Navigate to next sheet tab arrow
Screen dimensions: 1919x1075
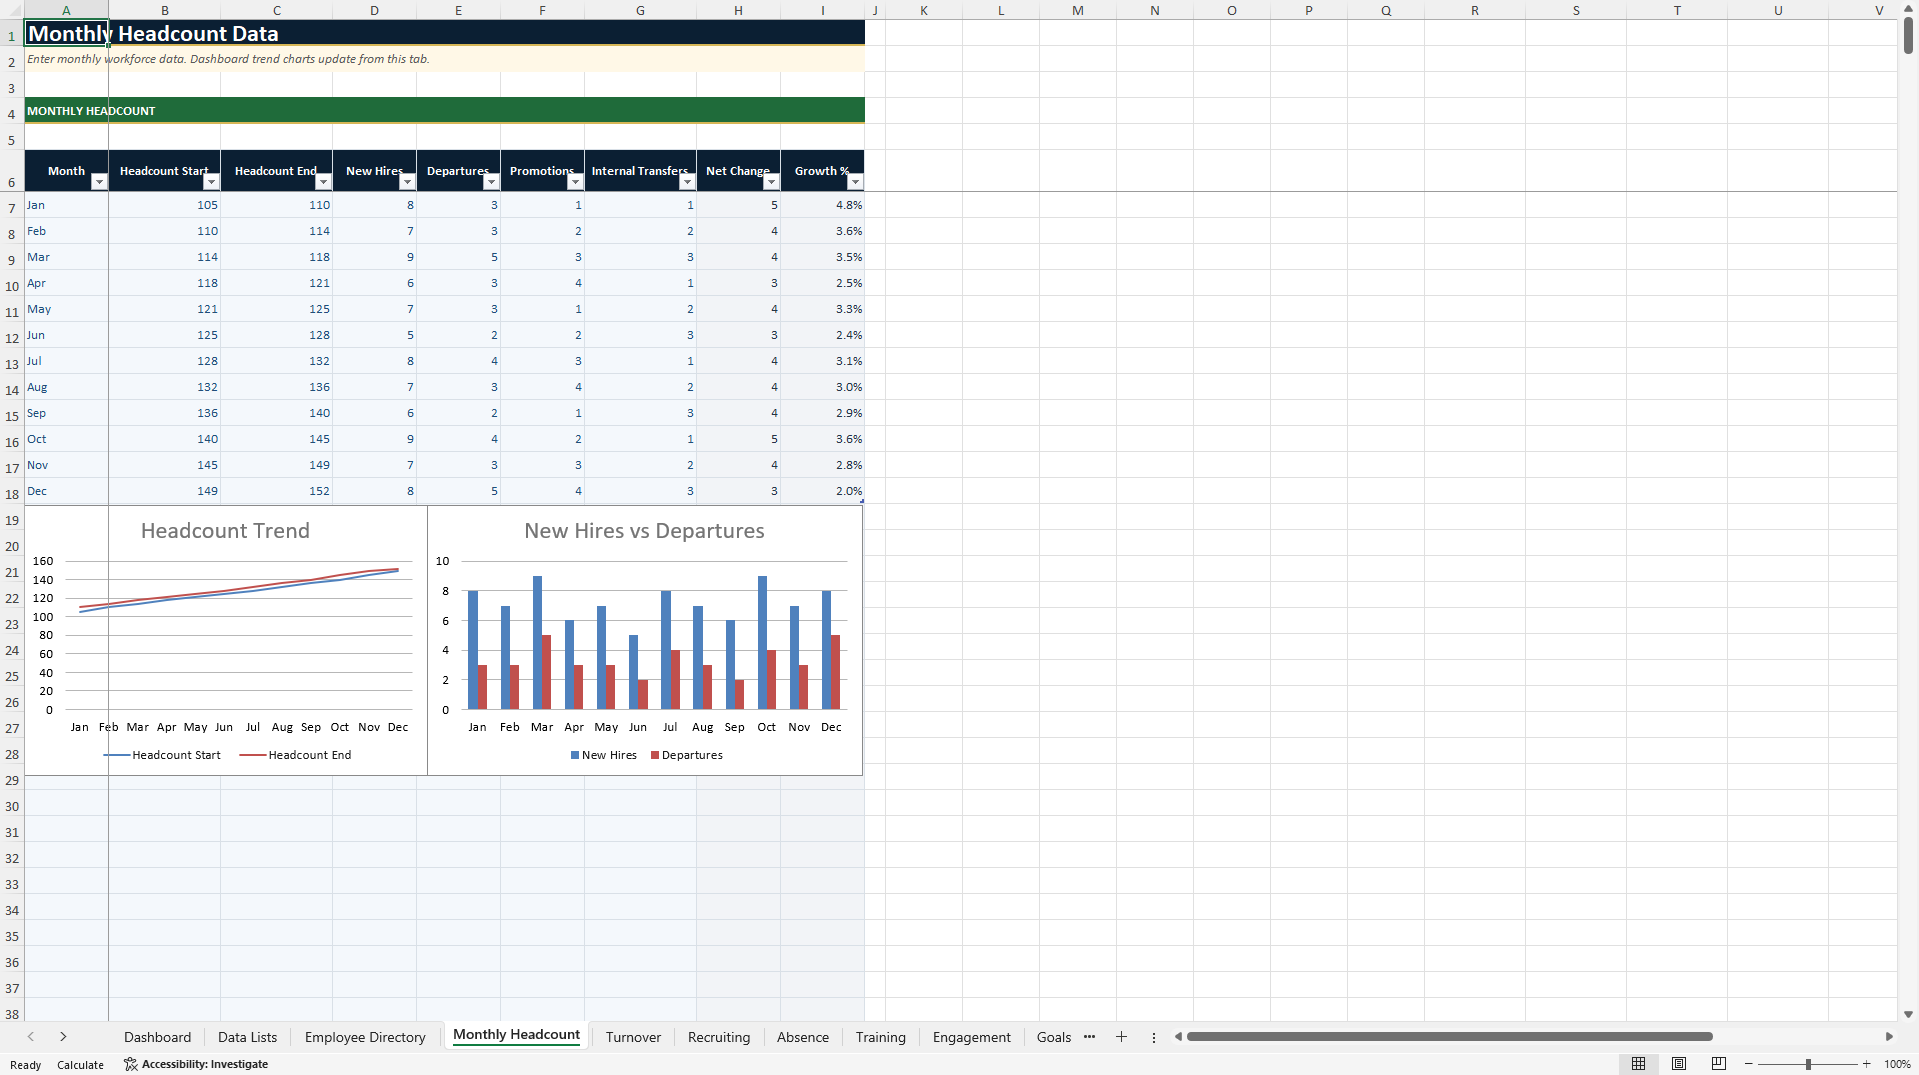tap(63, 1037)
